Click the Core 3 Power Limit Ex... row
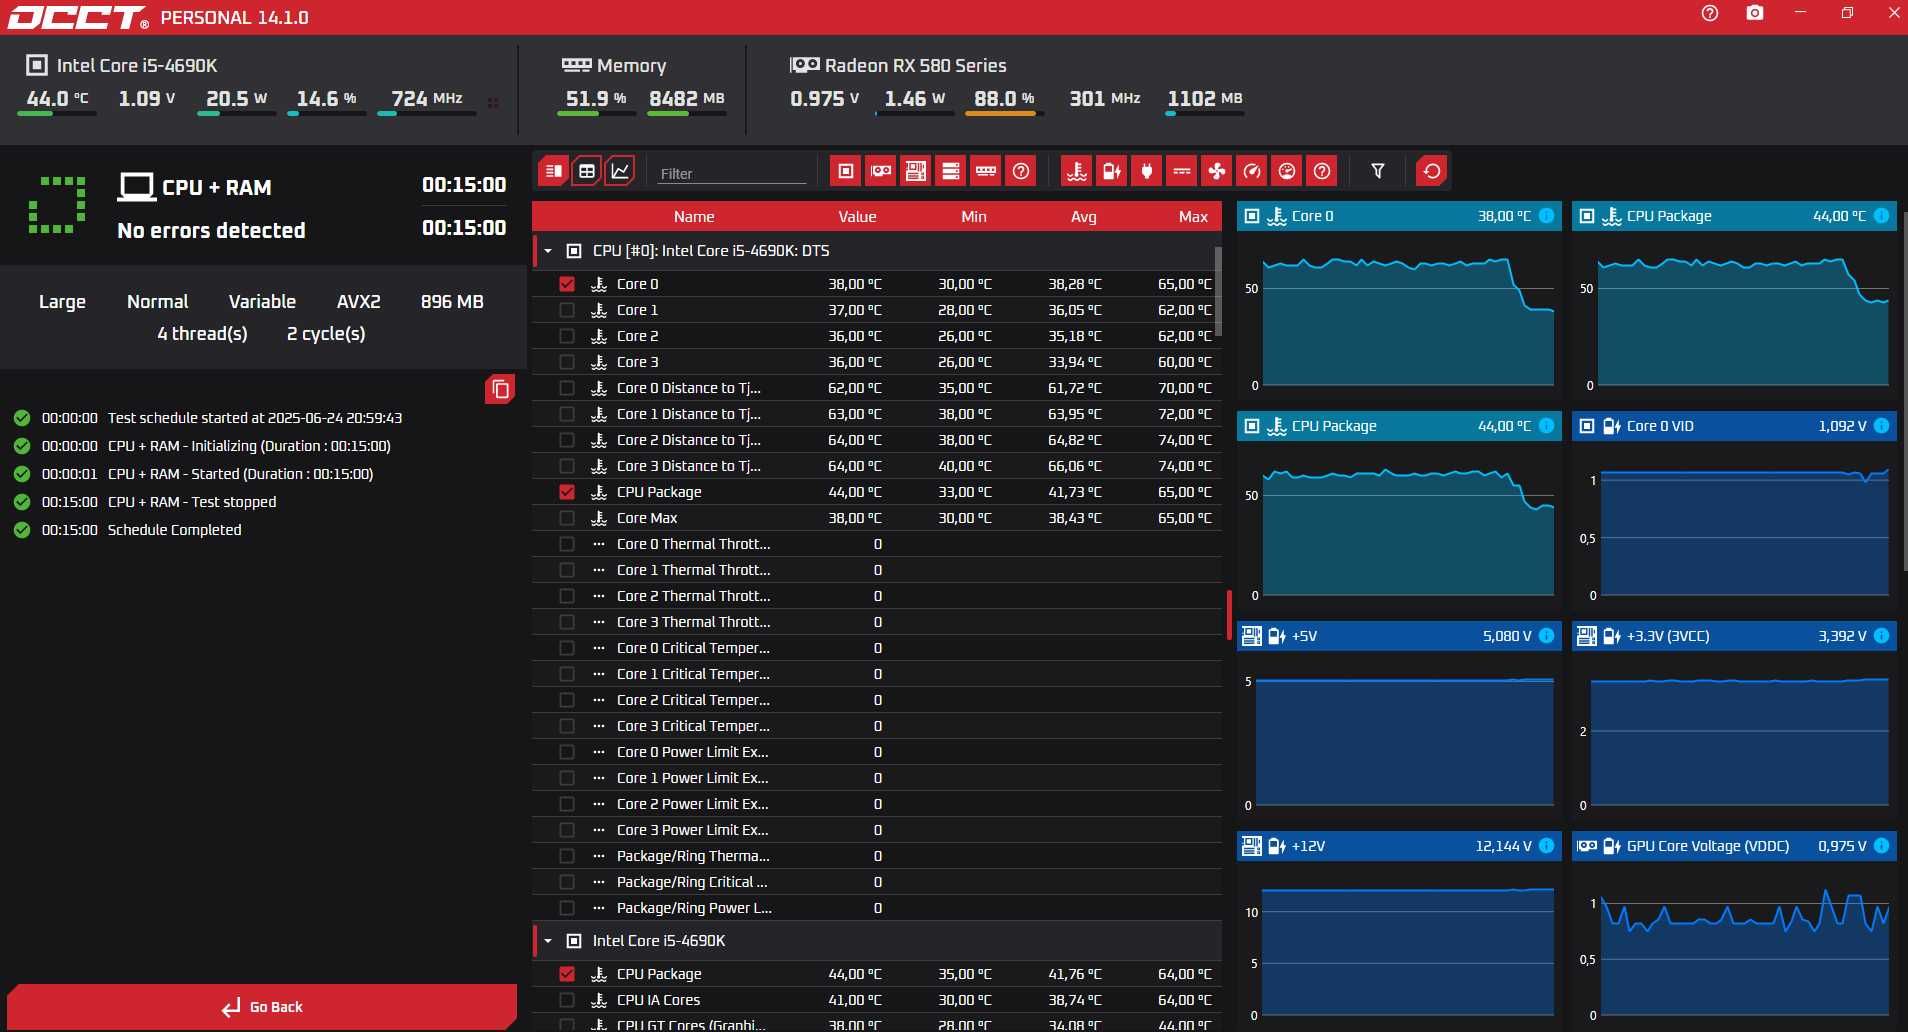 point(877,830)
